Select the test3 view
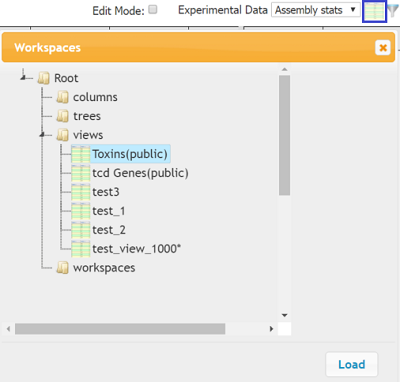Image resolution: width=400 pixels, height=382 pixels. click(x=106, y=192)
